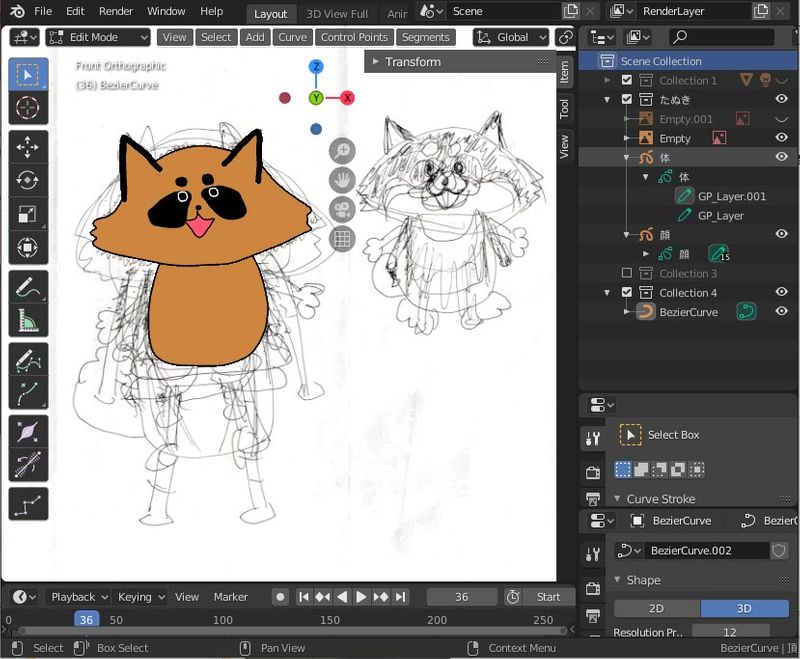Hide the 顔 object in the viewport
Viewport: 800px width, 659px height.
point(781,233)
